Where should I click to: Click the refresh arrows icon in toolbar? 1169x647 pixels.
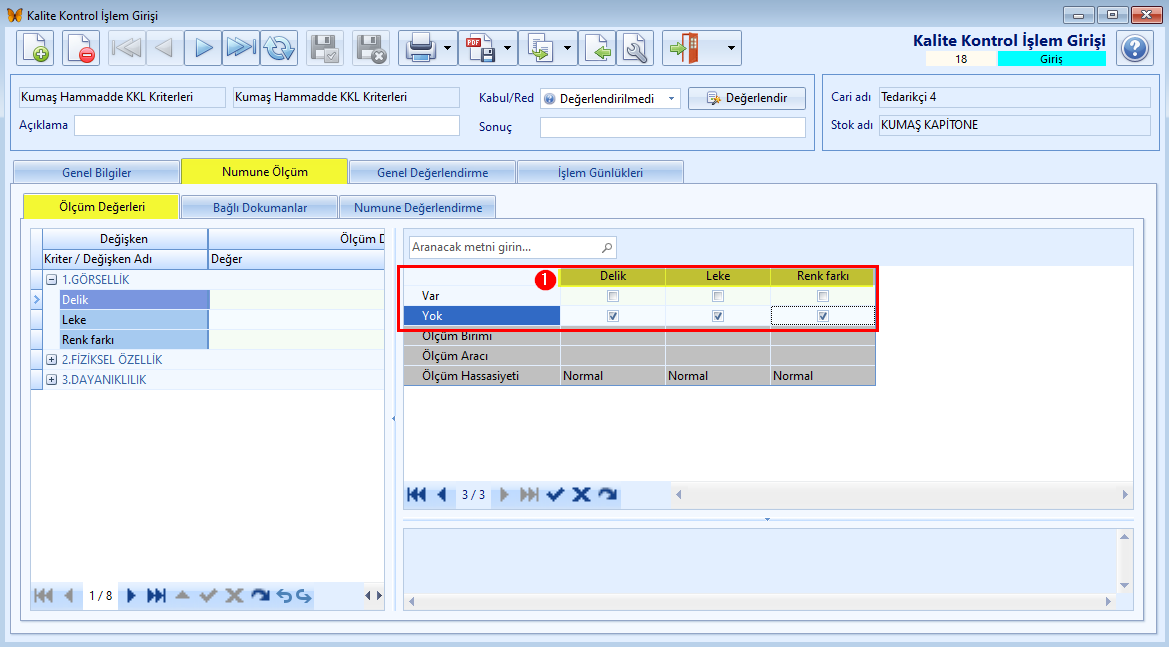(x=280, y=48)
